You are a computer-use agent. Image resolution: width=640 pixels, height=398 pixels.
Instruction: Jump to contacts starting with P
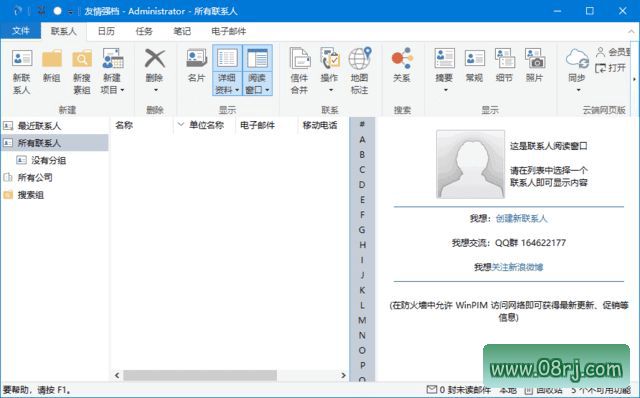(362, 365)
